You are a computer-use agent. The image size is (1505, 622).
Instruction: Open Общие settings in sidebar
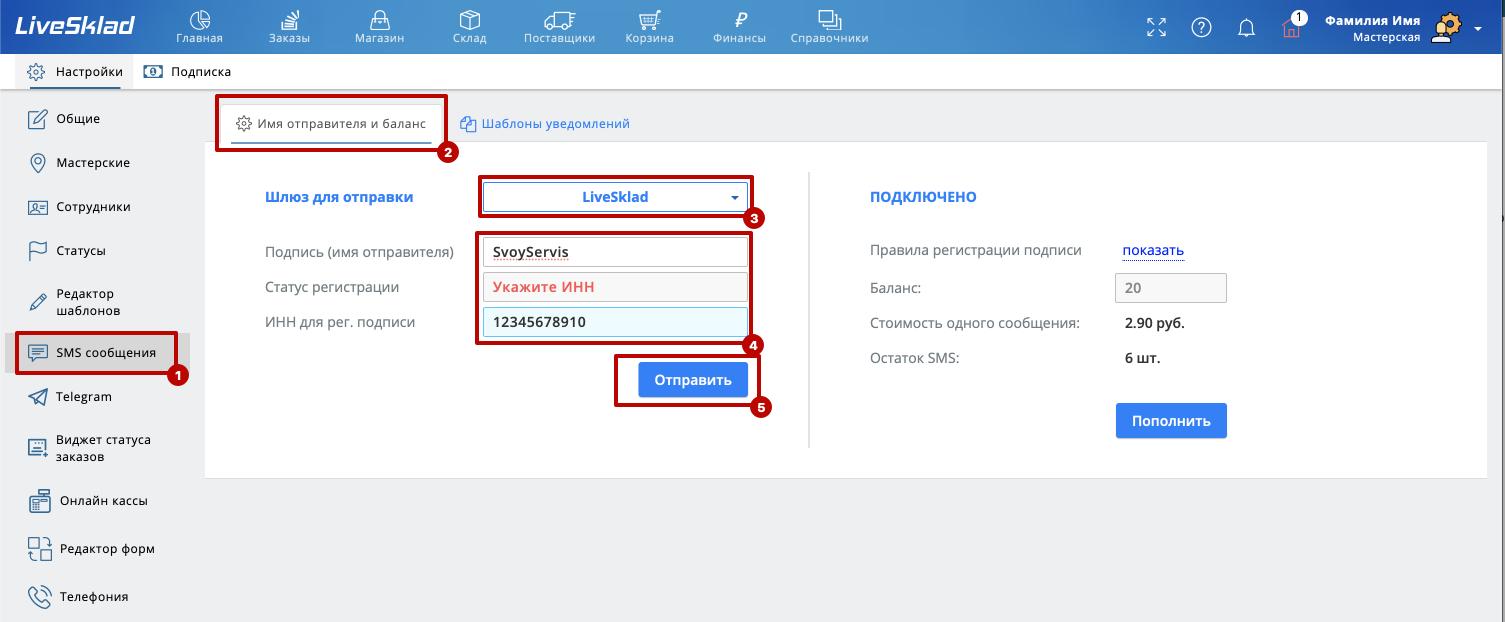pyautogui.click(x=64, y=119)
